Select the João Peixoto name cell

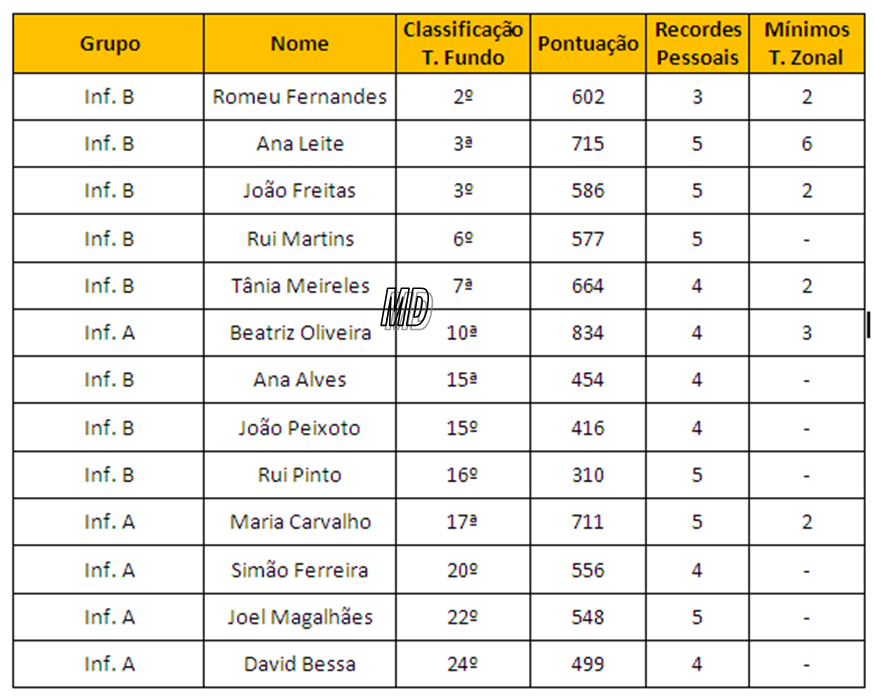[299, 428]
